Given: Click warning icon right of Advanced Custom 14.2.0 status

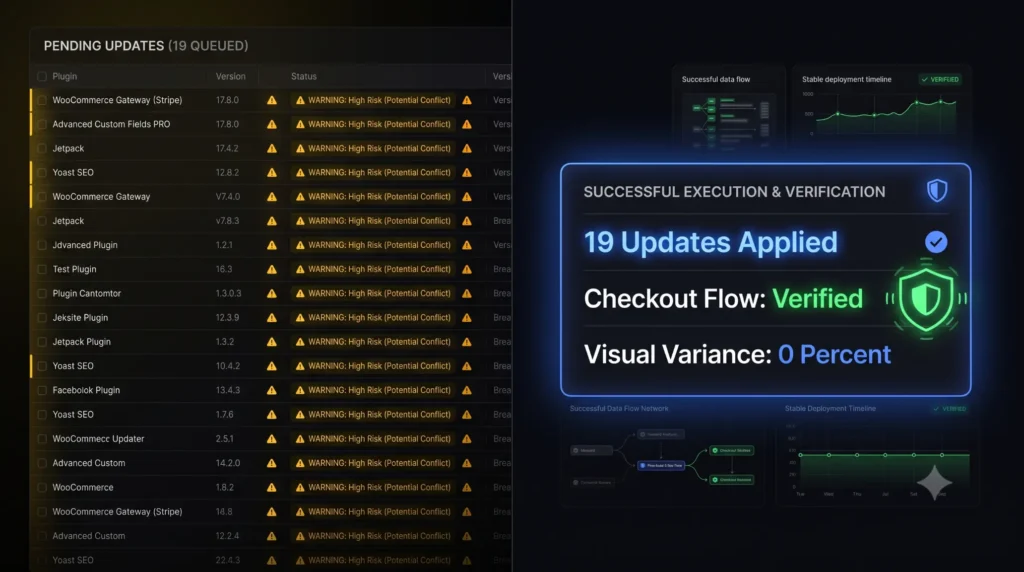Looking at the screenshot, I should pos(467,463).
